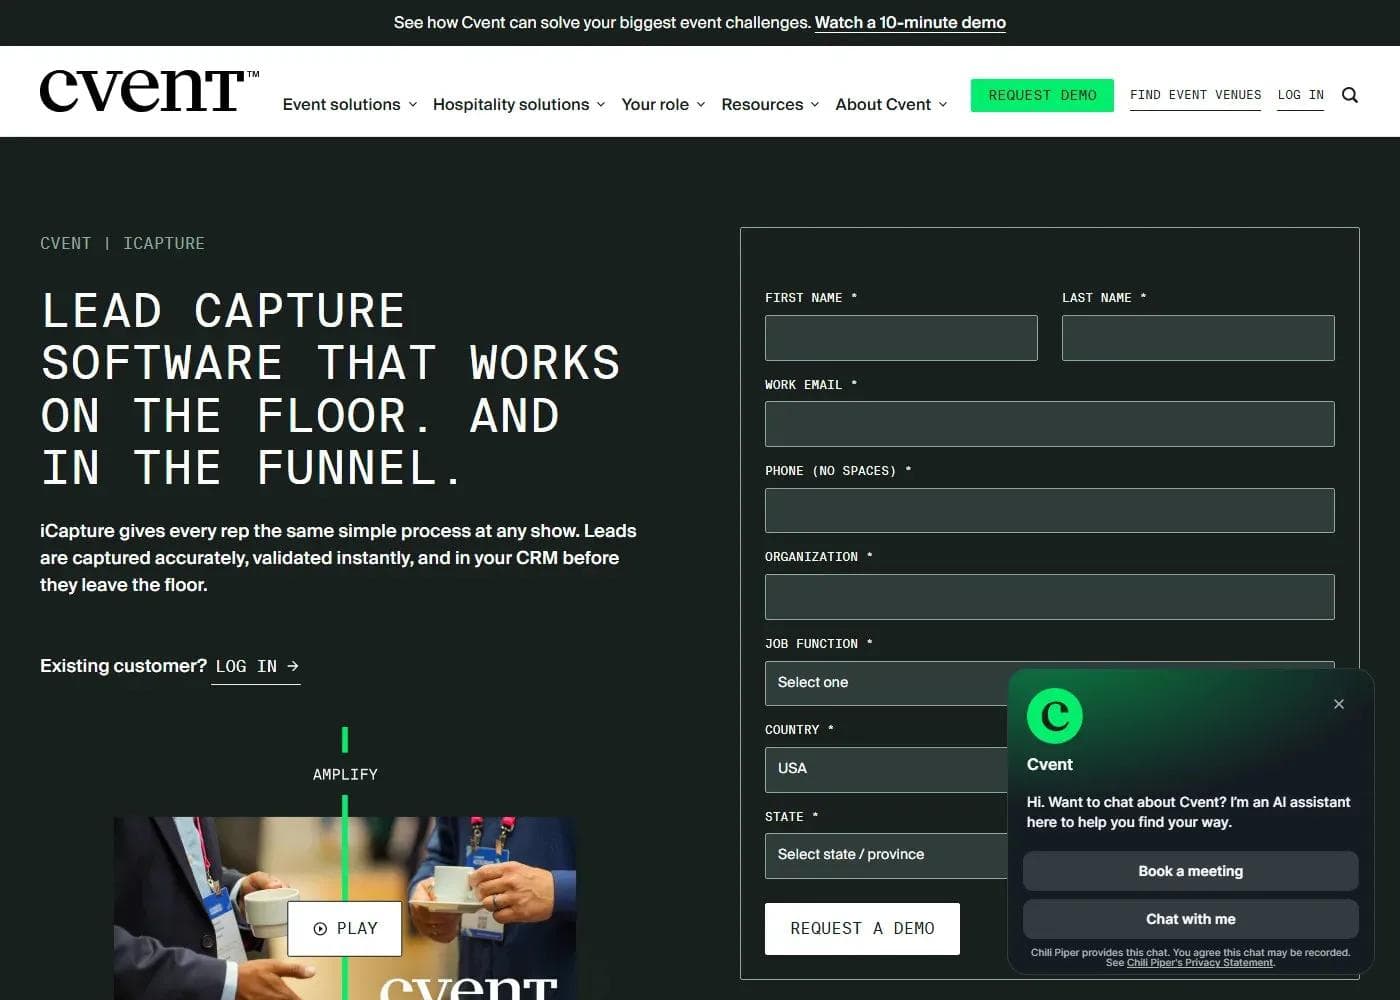Open the About Cvent menu

[891, 104]
